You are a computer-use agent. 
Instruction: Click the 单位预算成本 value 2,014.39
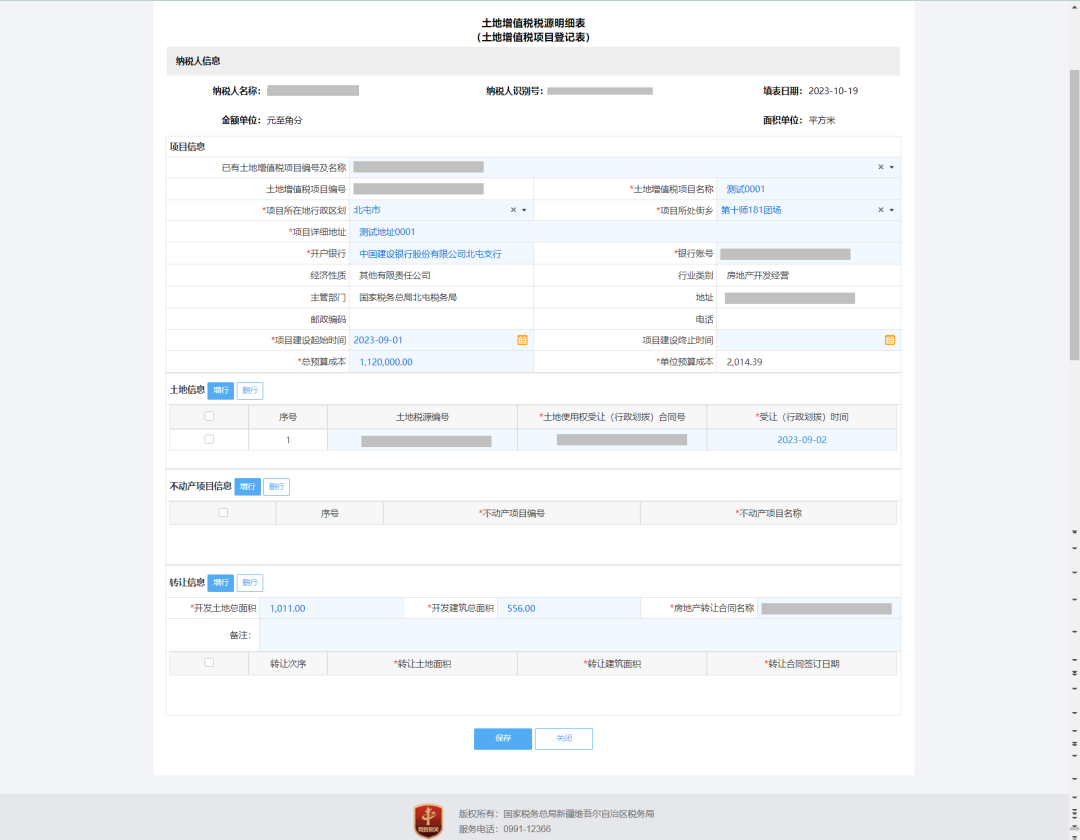[744, 362]
